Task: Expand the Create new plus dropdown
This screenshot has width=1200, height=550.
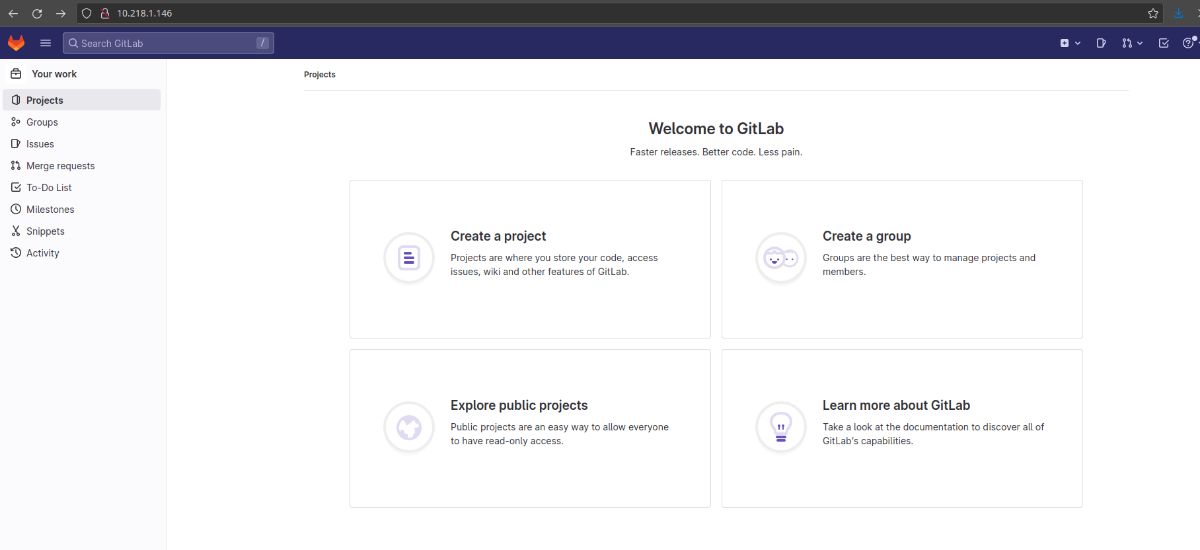Action: click(1070, 43)
